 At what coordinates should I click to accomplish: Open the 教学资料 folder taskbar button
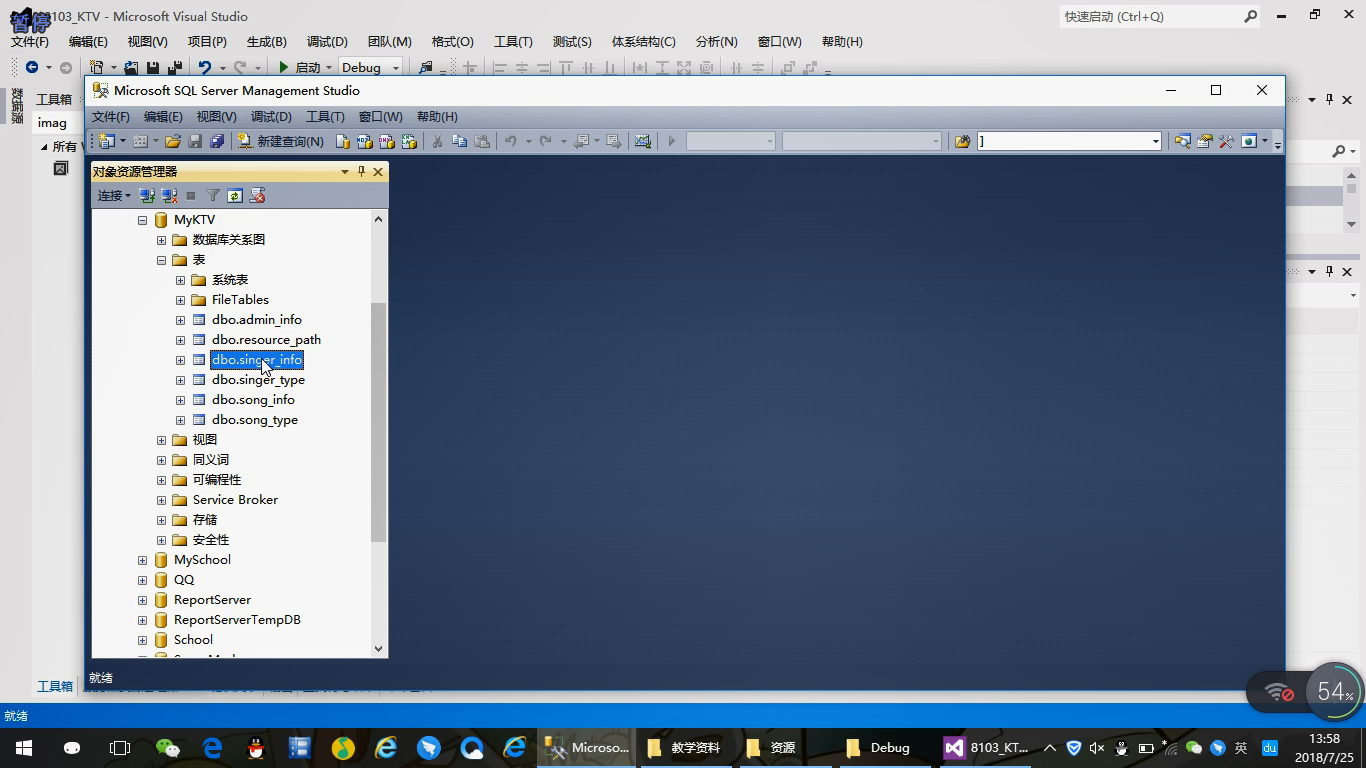pyautogui.click(x=685, y=747)
